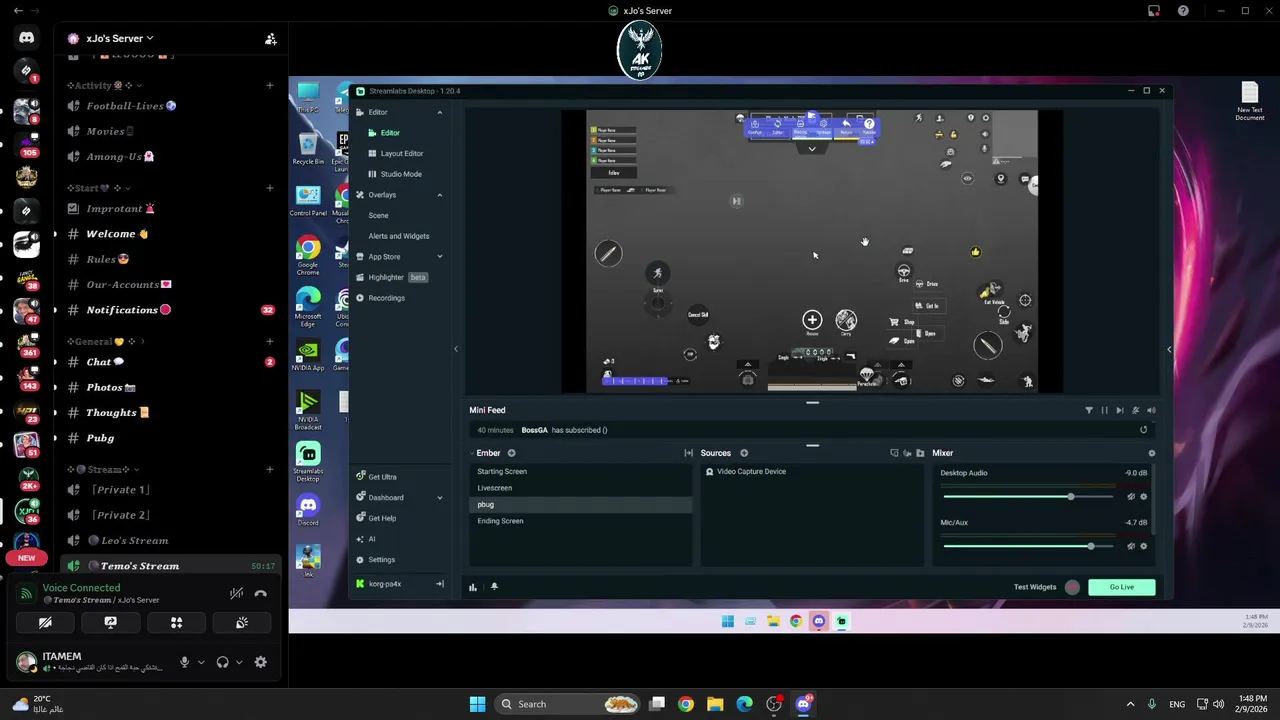Disconnect from the voice channel
Screen dimensions: 1280x720
(261, 593)
